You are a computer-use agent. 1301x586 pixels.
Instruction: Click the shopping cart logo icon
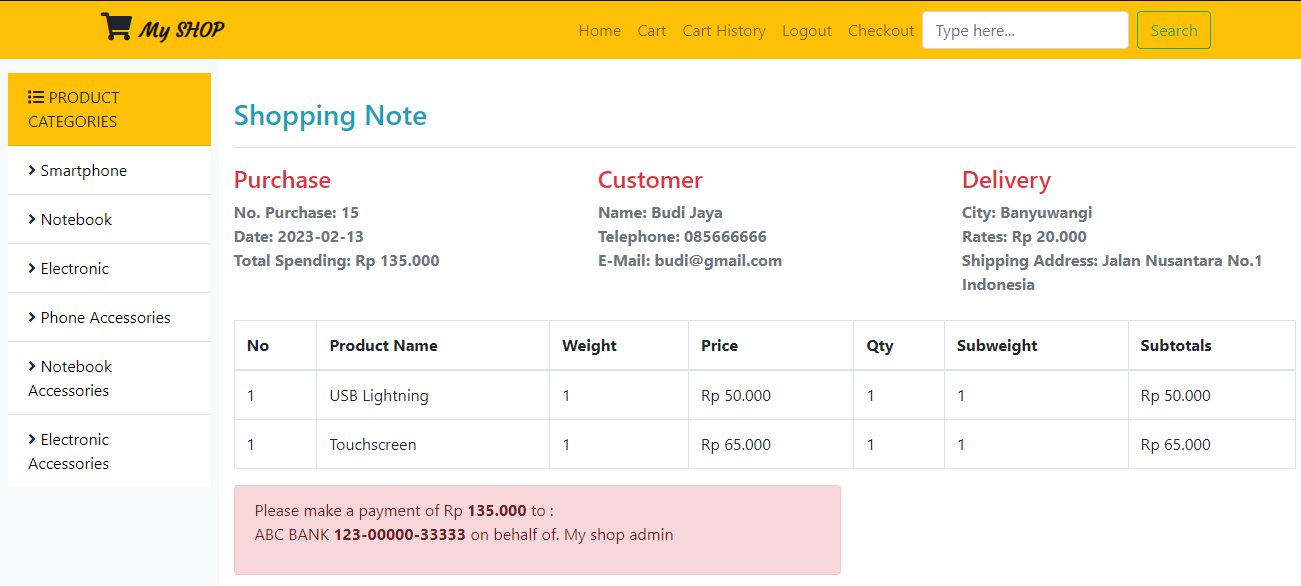[116, 27]
